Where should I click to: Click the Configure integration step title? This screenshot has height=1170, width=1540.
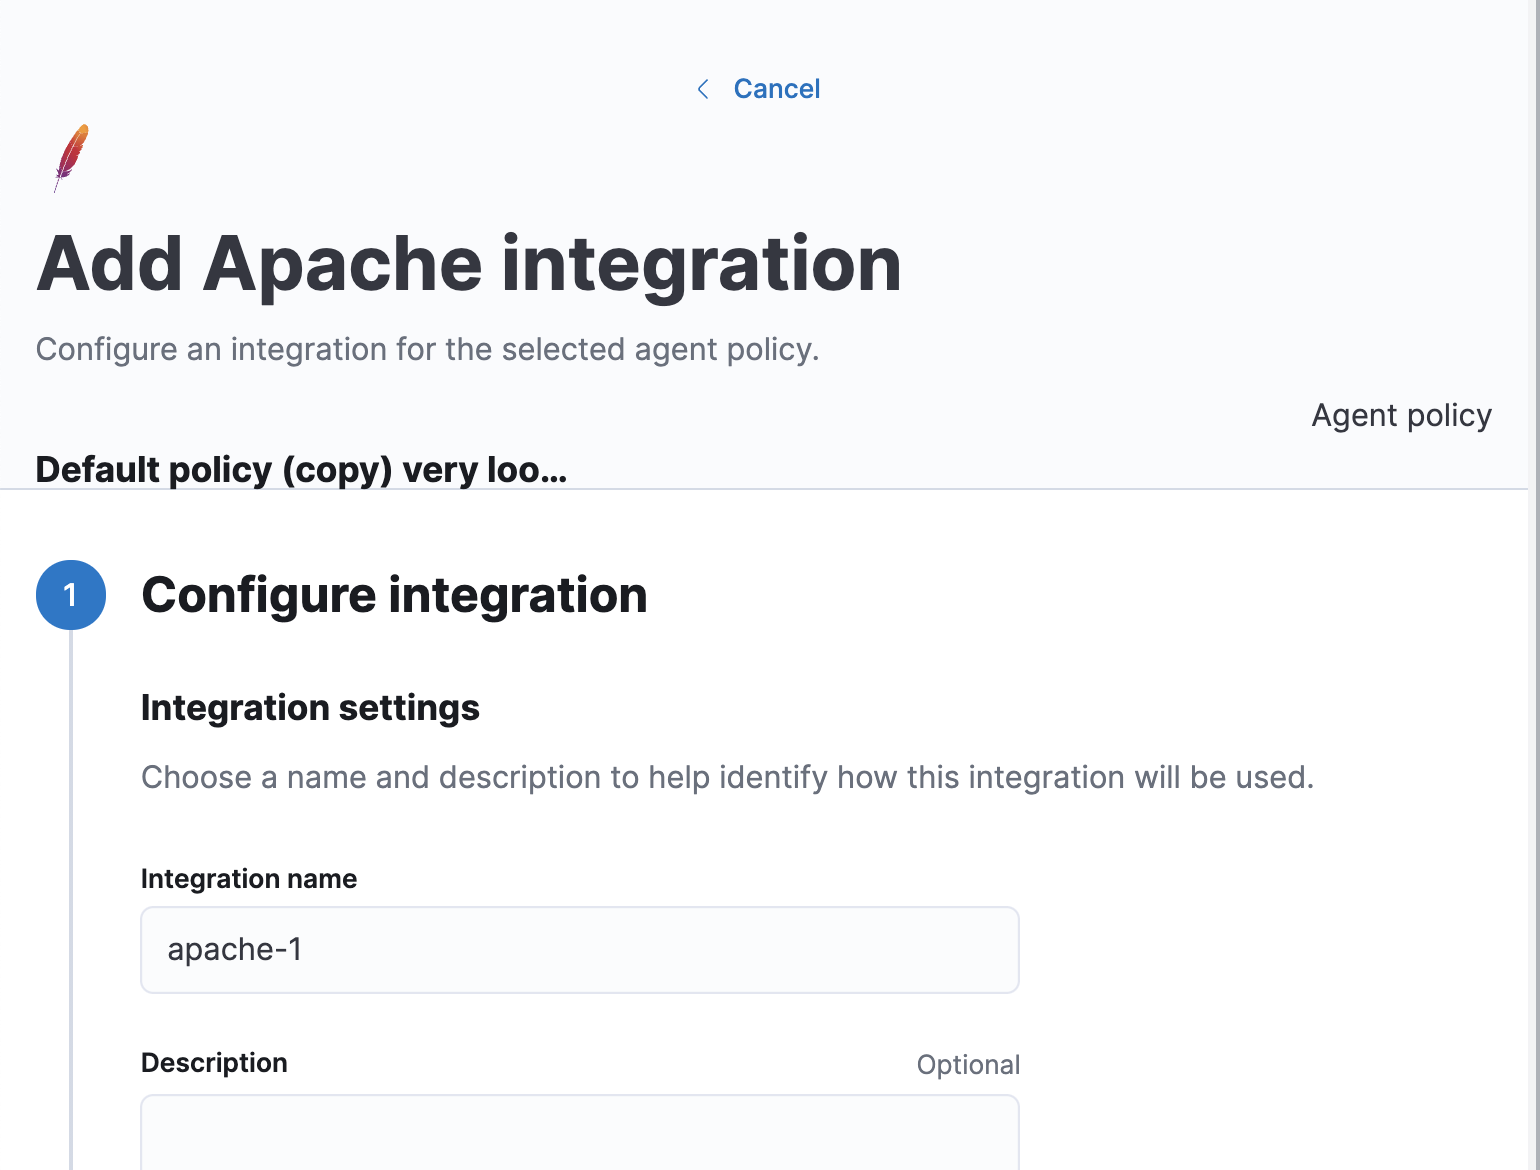(394, 595)
